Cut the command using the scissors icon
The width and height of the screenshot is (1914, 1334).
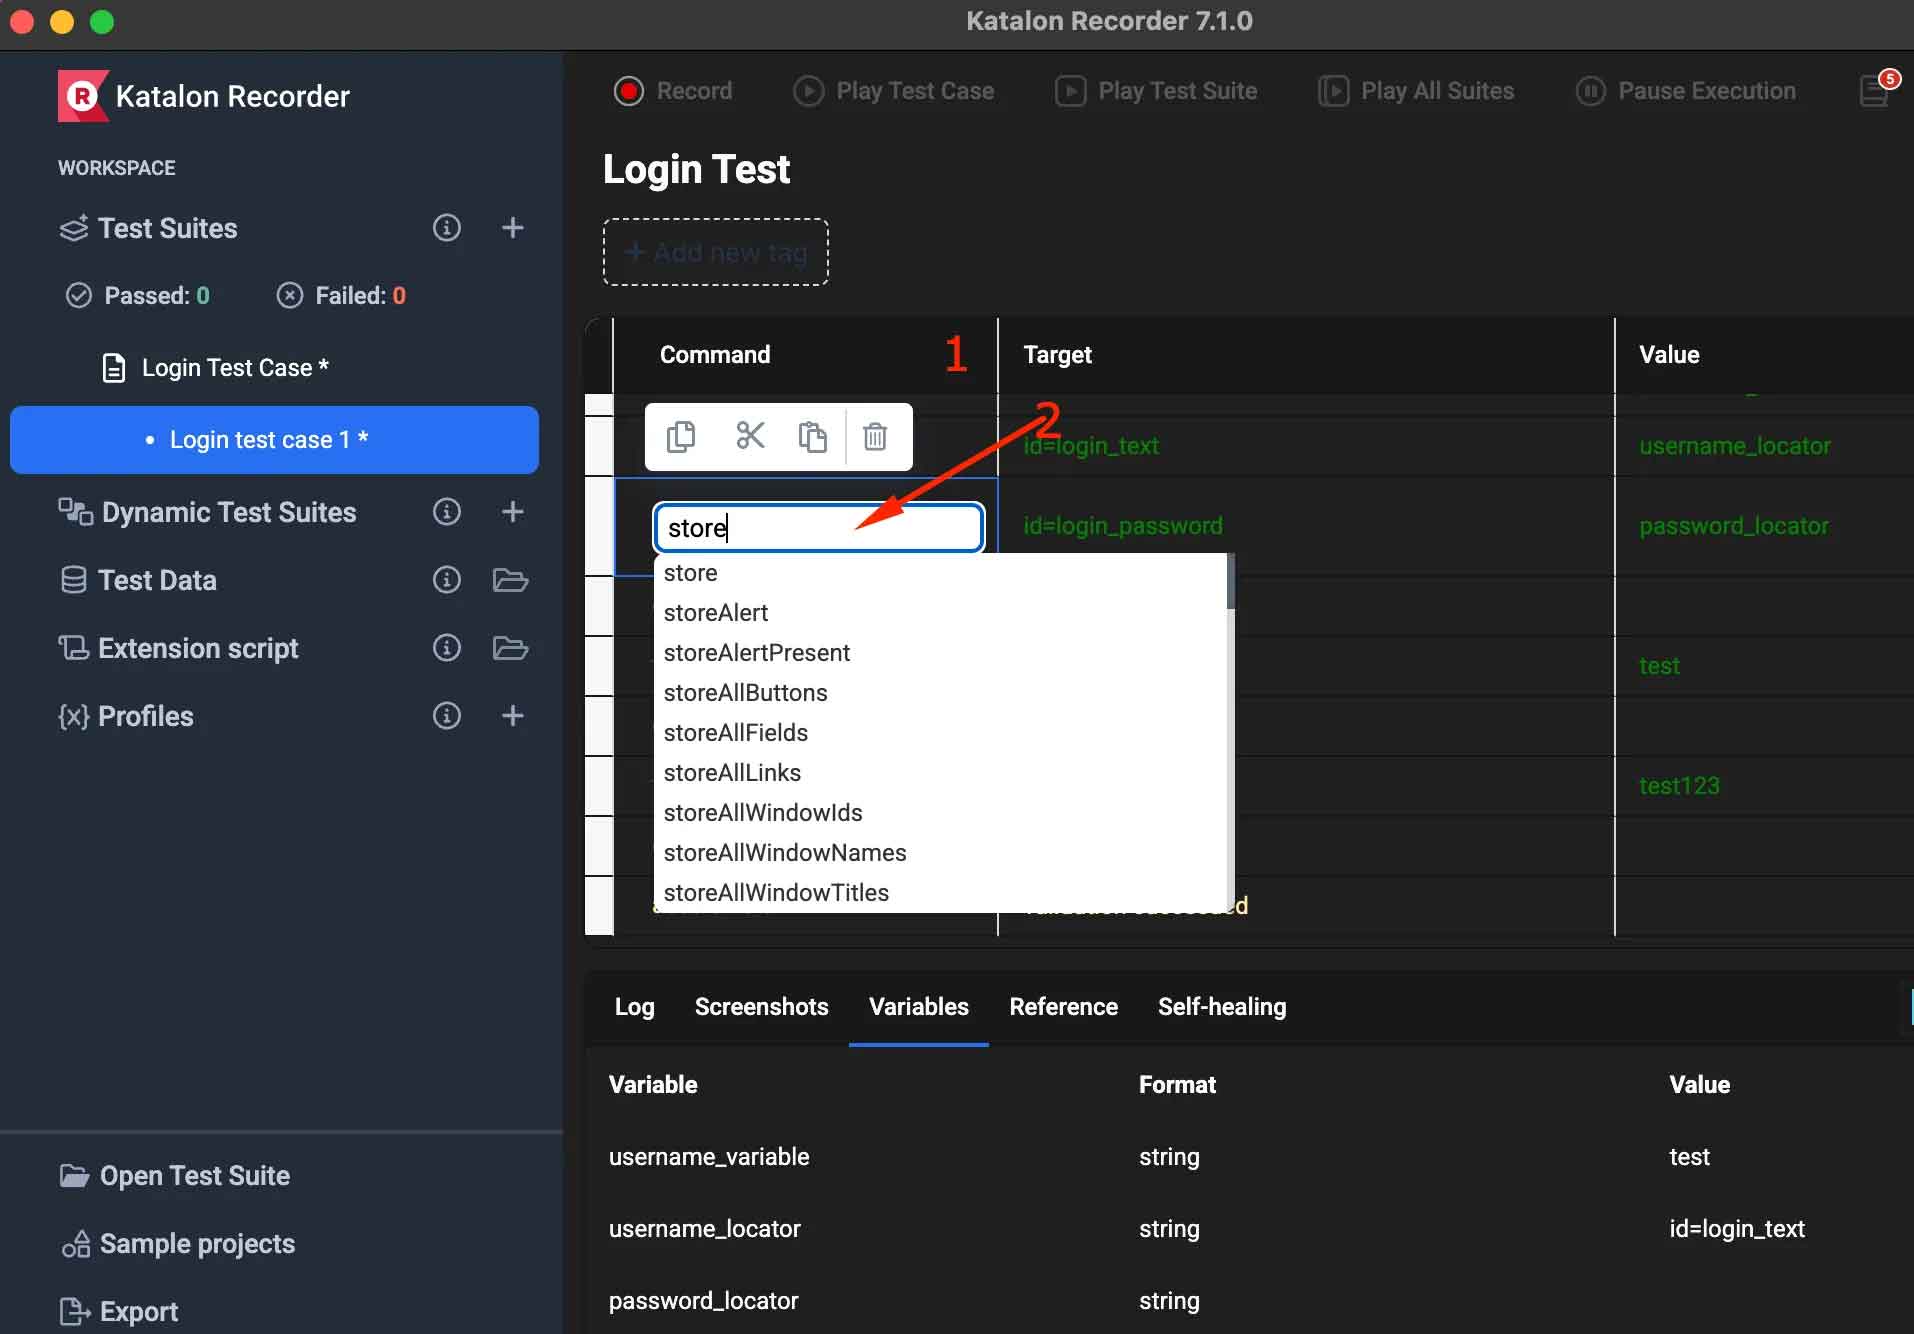(749, 436)
